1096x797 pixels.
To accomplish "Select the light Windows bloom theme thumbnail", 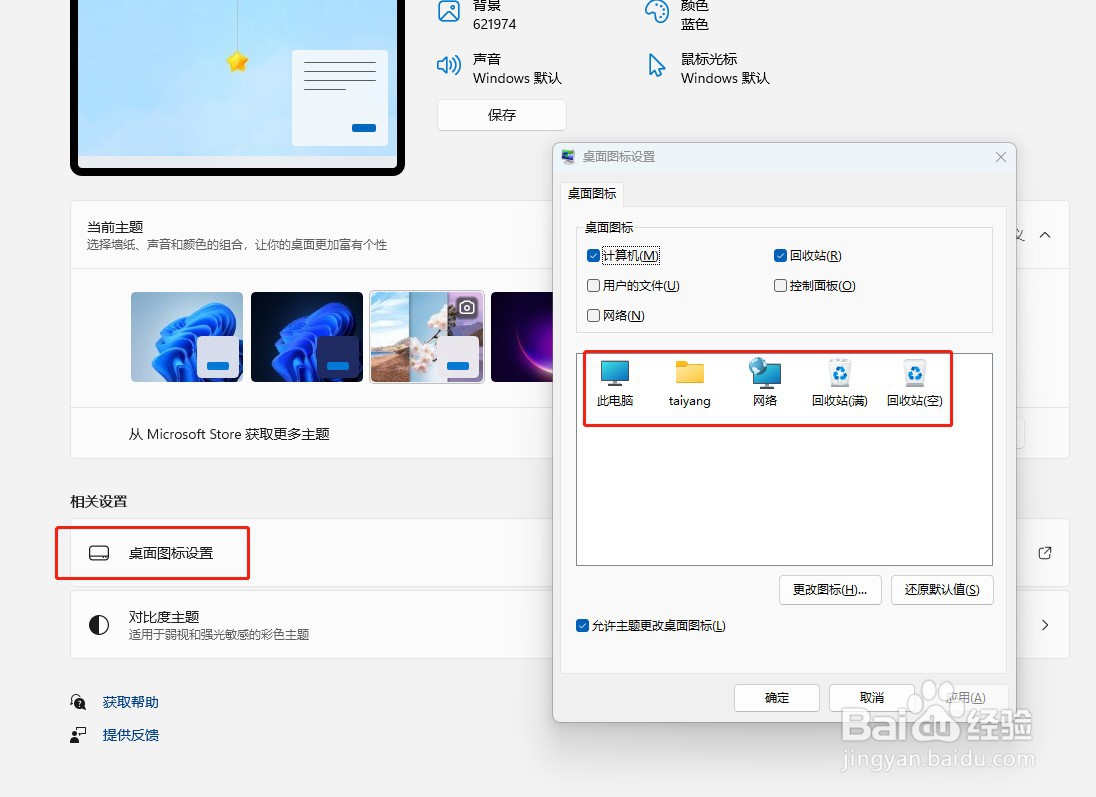I will (187, 337).
